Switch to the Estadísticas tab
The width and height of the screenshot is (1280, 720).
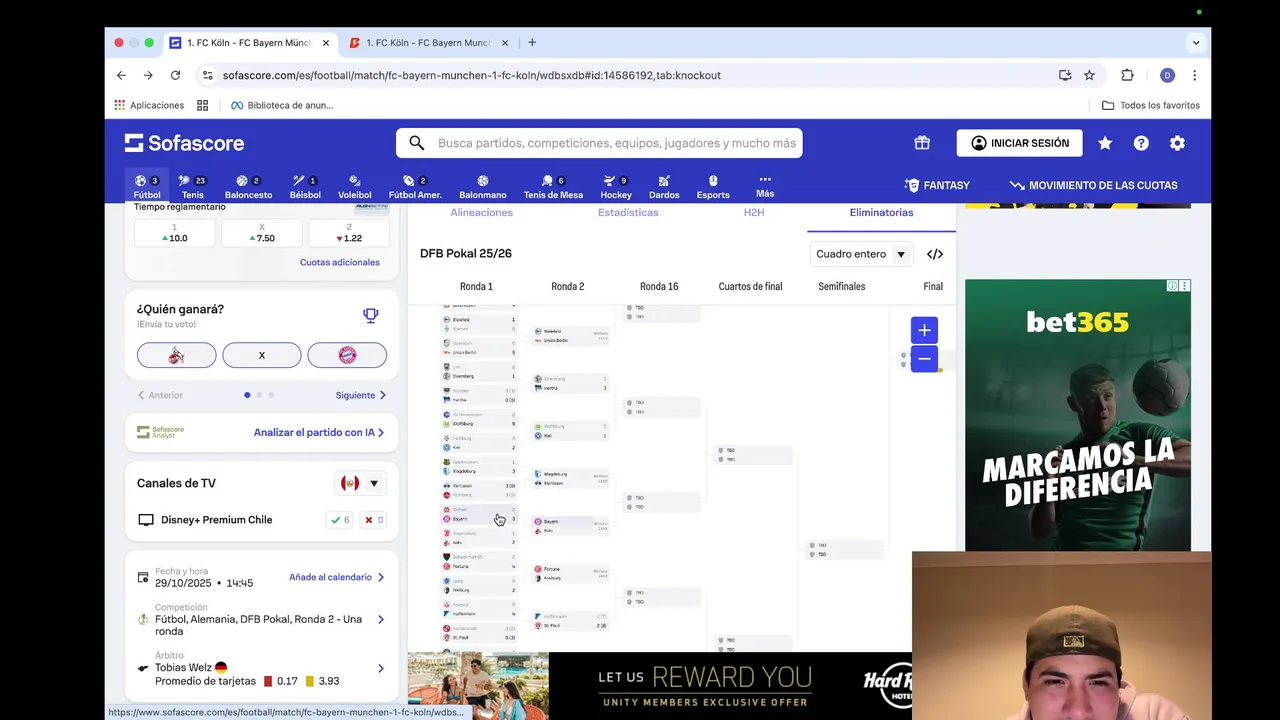click(628, 213)
